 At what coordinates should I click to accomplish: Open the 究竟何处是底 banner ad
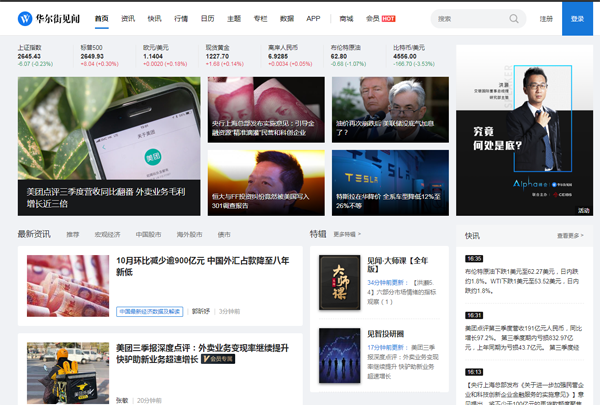click(524, 130)
